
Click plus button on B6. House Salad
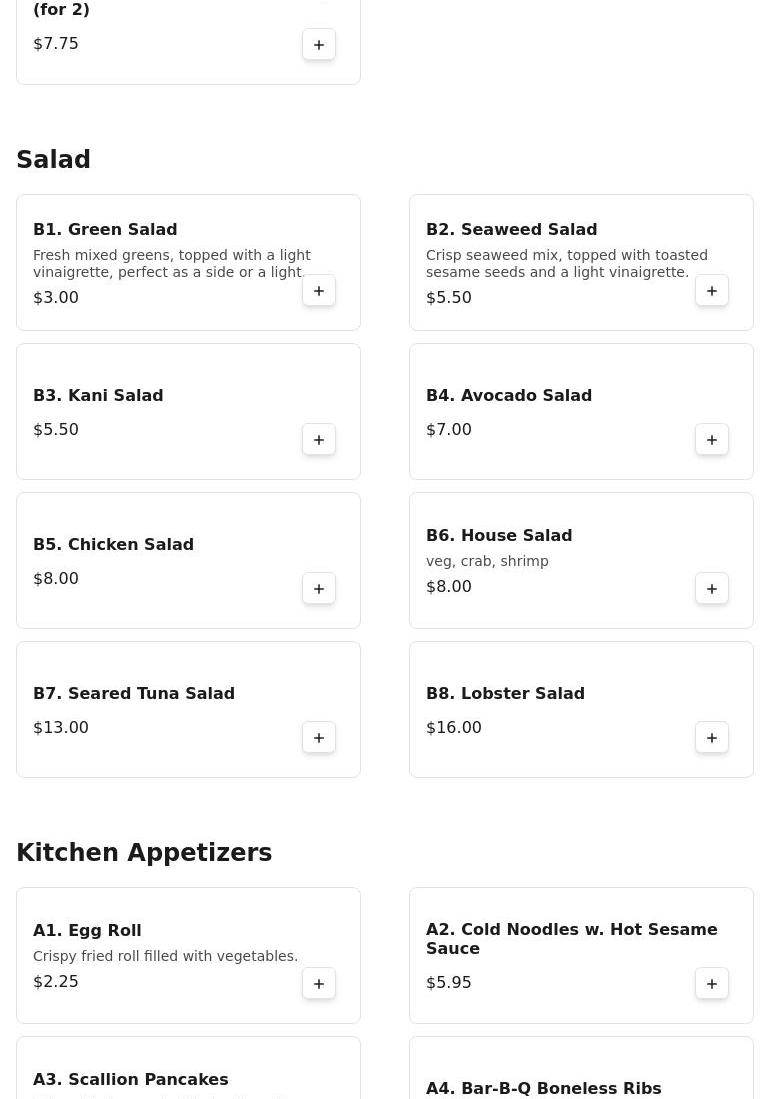712,589
